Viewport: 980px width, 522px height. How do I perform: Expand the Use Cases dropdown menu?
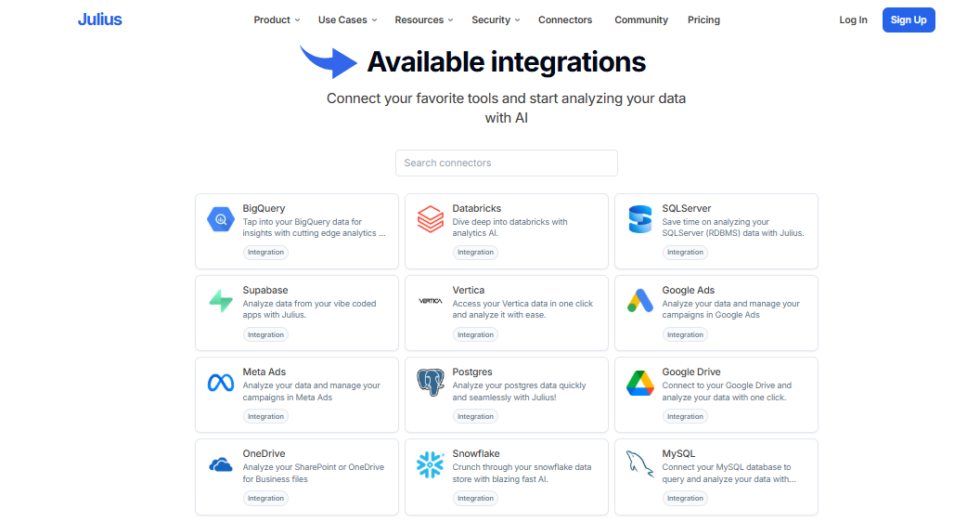pyautogui.click(x=347, y=20)
